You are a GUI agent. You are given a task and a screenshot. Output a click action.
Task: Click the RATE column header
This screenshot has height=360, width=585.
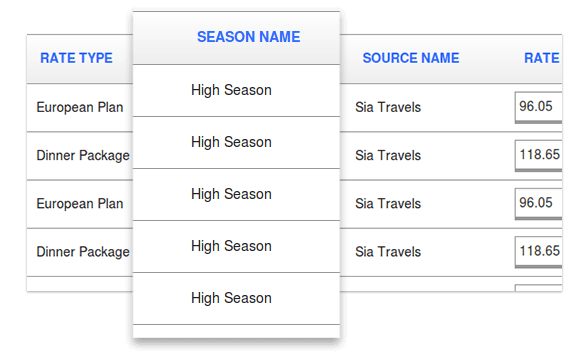(x=541, y=58)
